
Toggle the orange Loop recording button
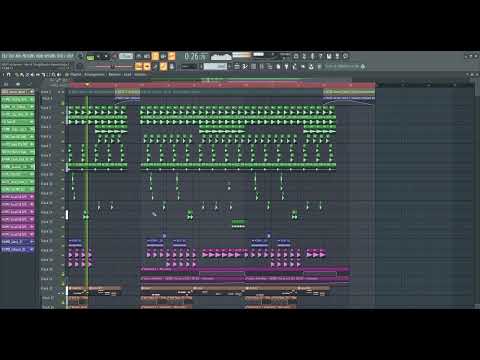(x=171, y=56)
